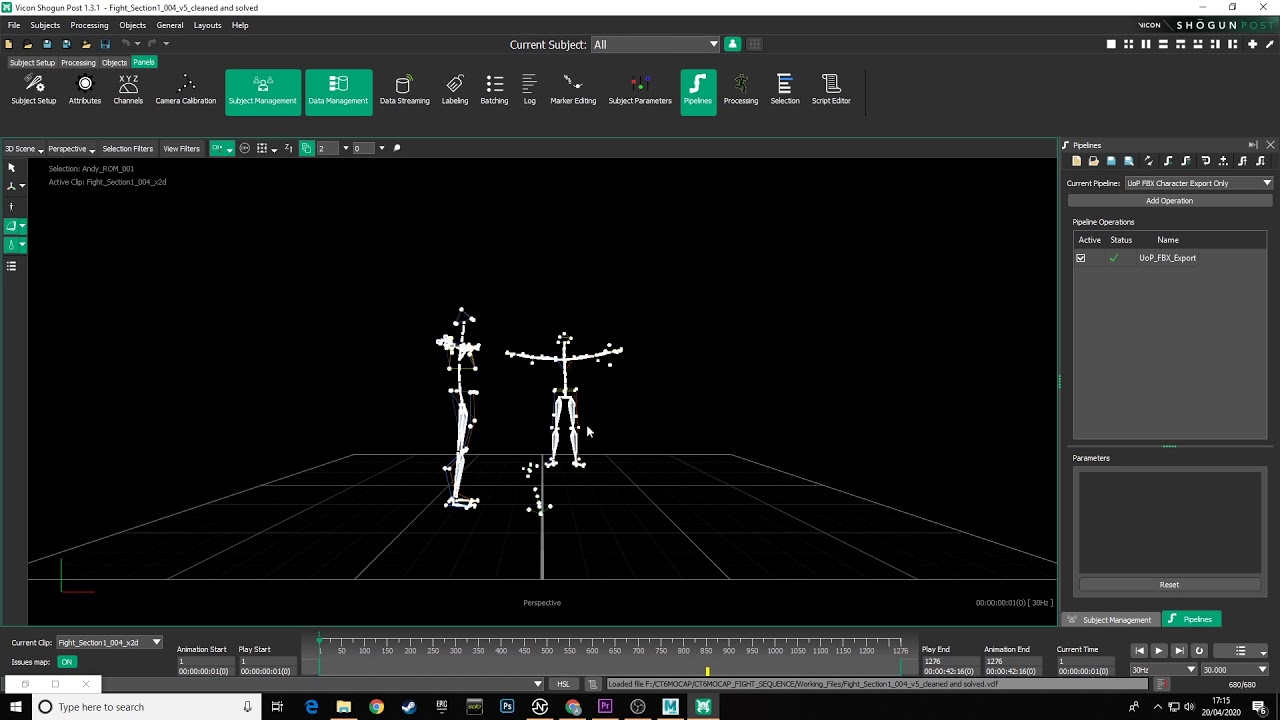Viewport: 1280px width, 720px height.
Task: Open the File menu
Action: (14, 25)
